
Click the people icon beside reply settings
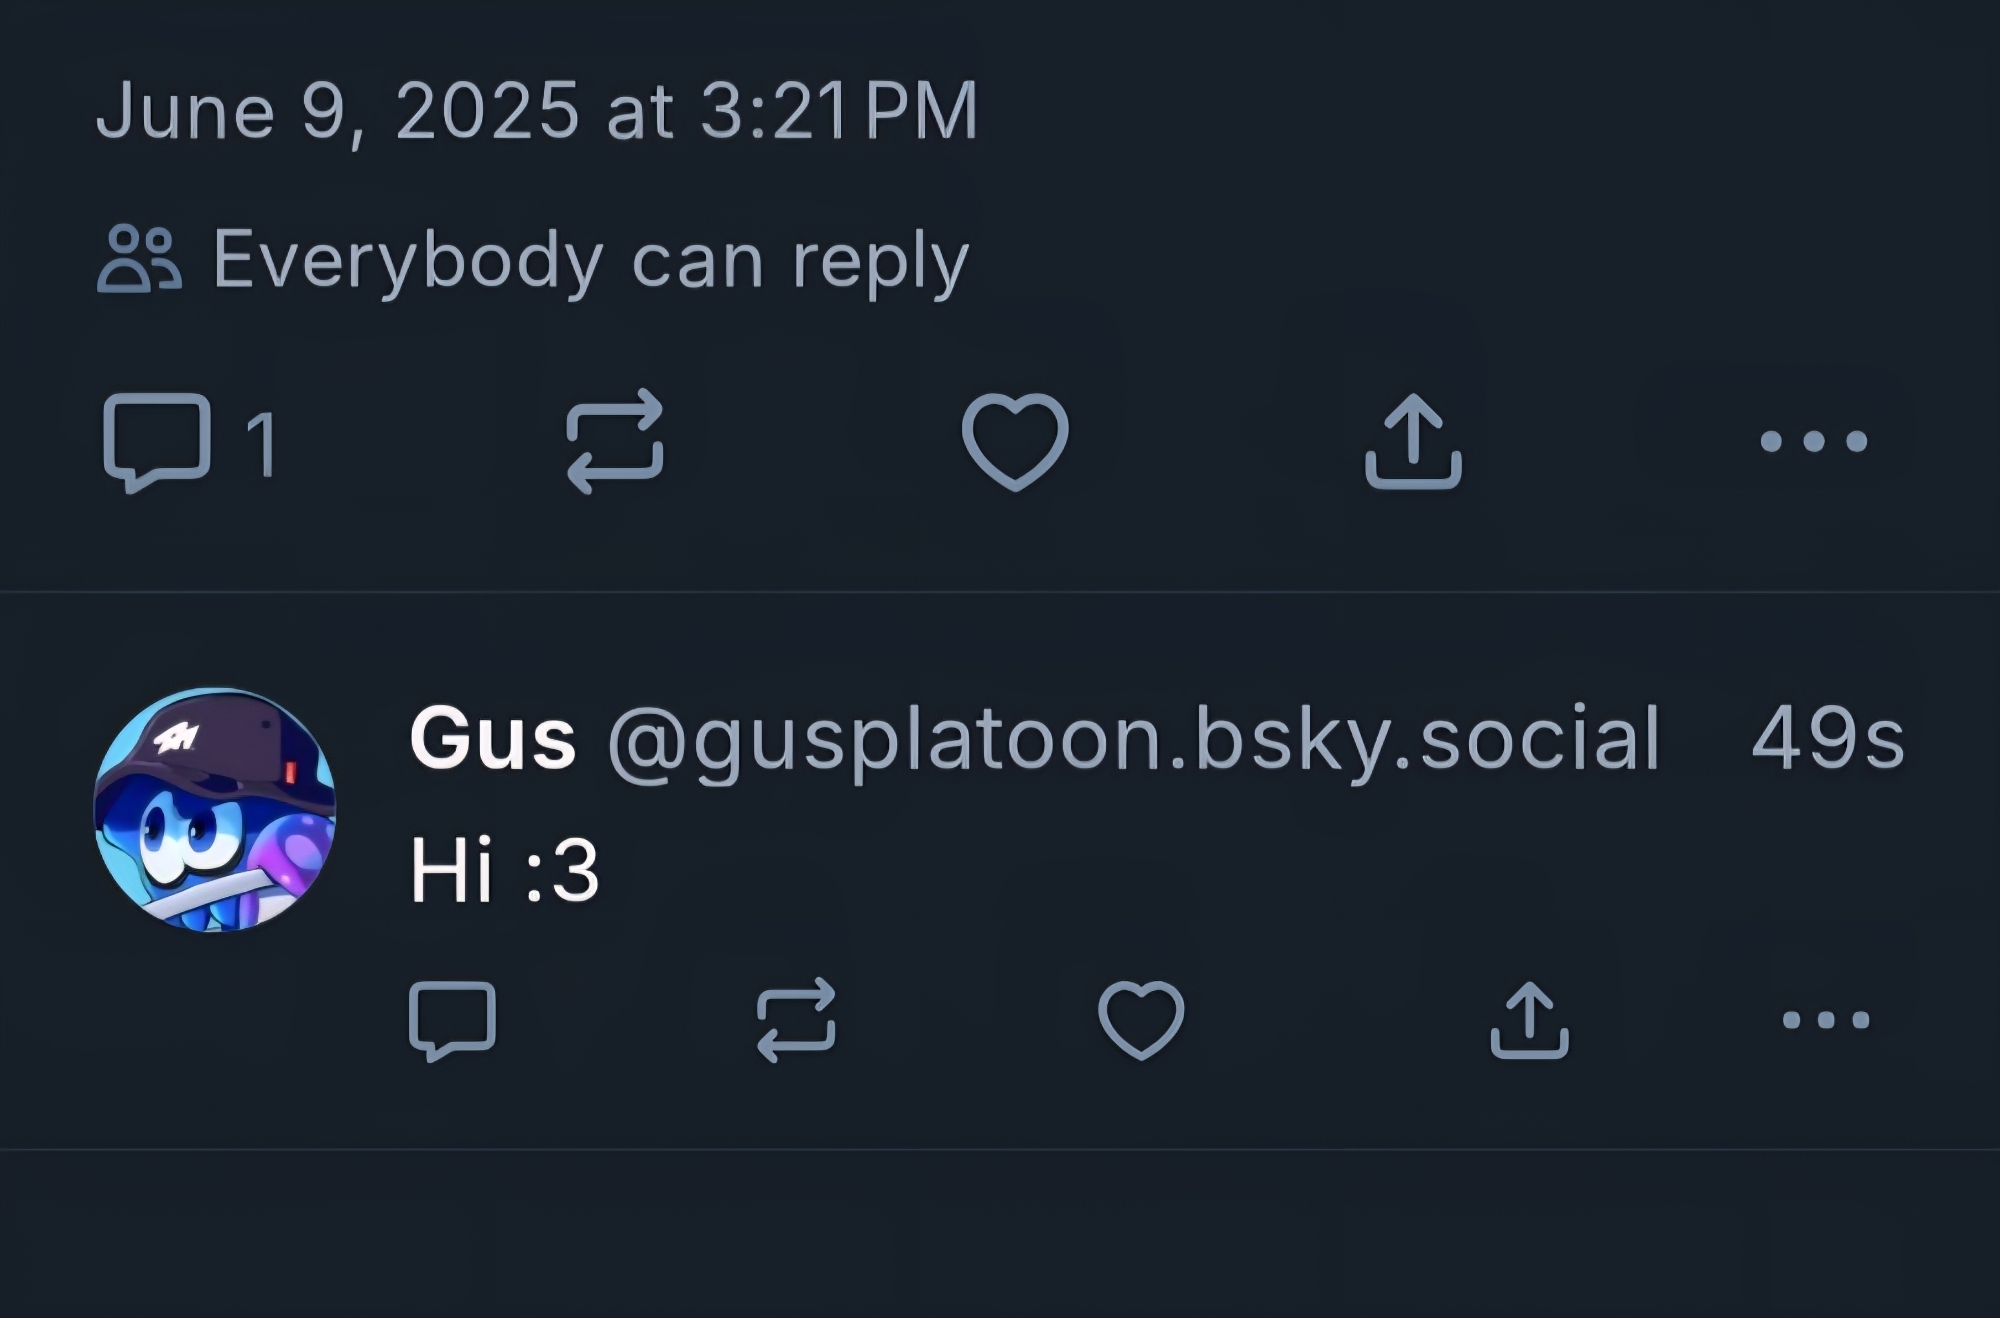(x=139, y=259)
